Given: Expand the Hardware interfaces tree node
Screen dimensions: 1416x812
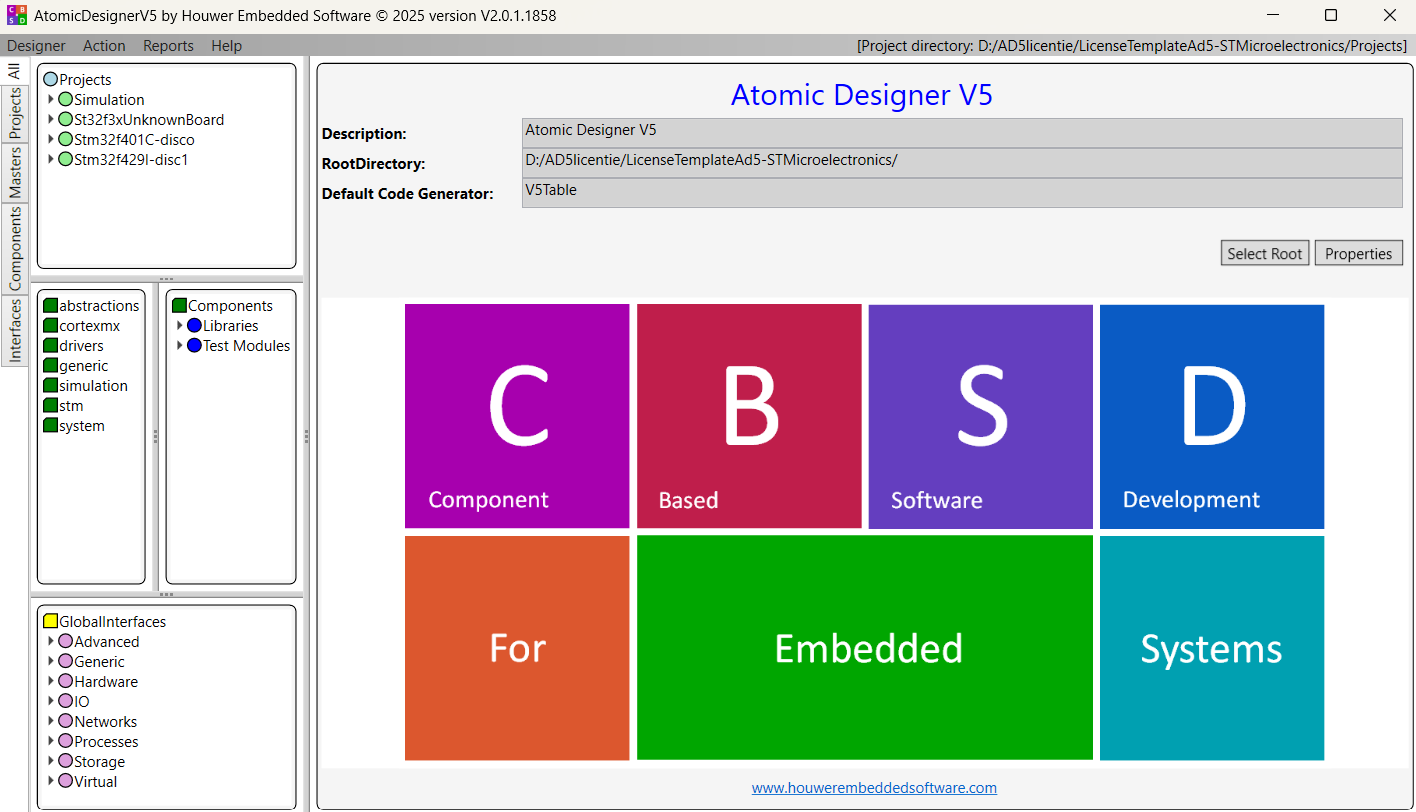Looking at the screenshot, I should coord(51,682).
